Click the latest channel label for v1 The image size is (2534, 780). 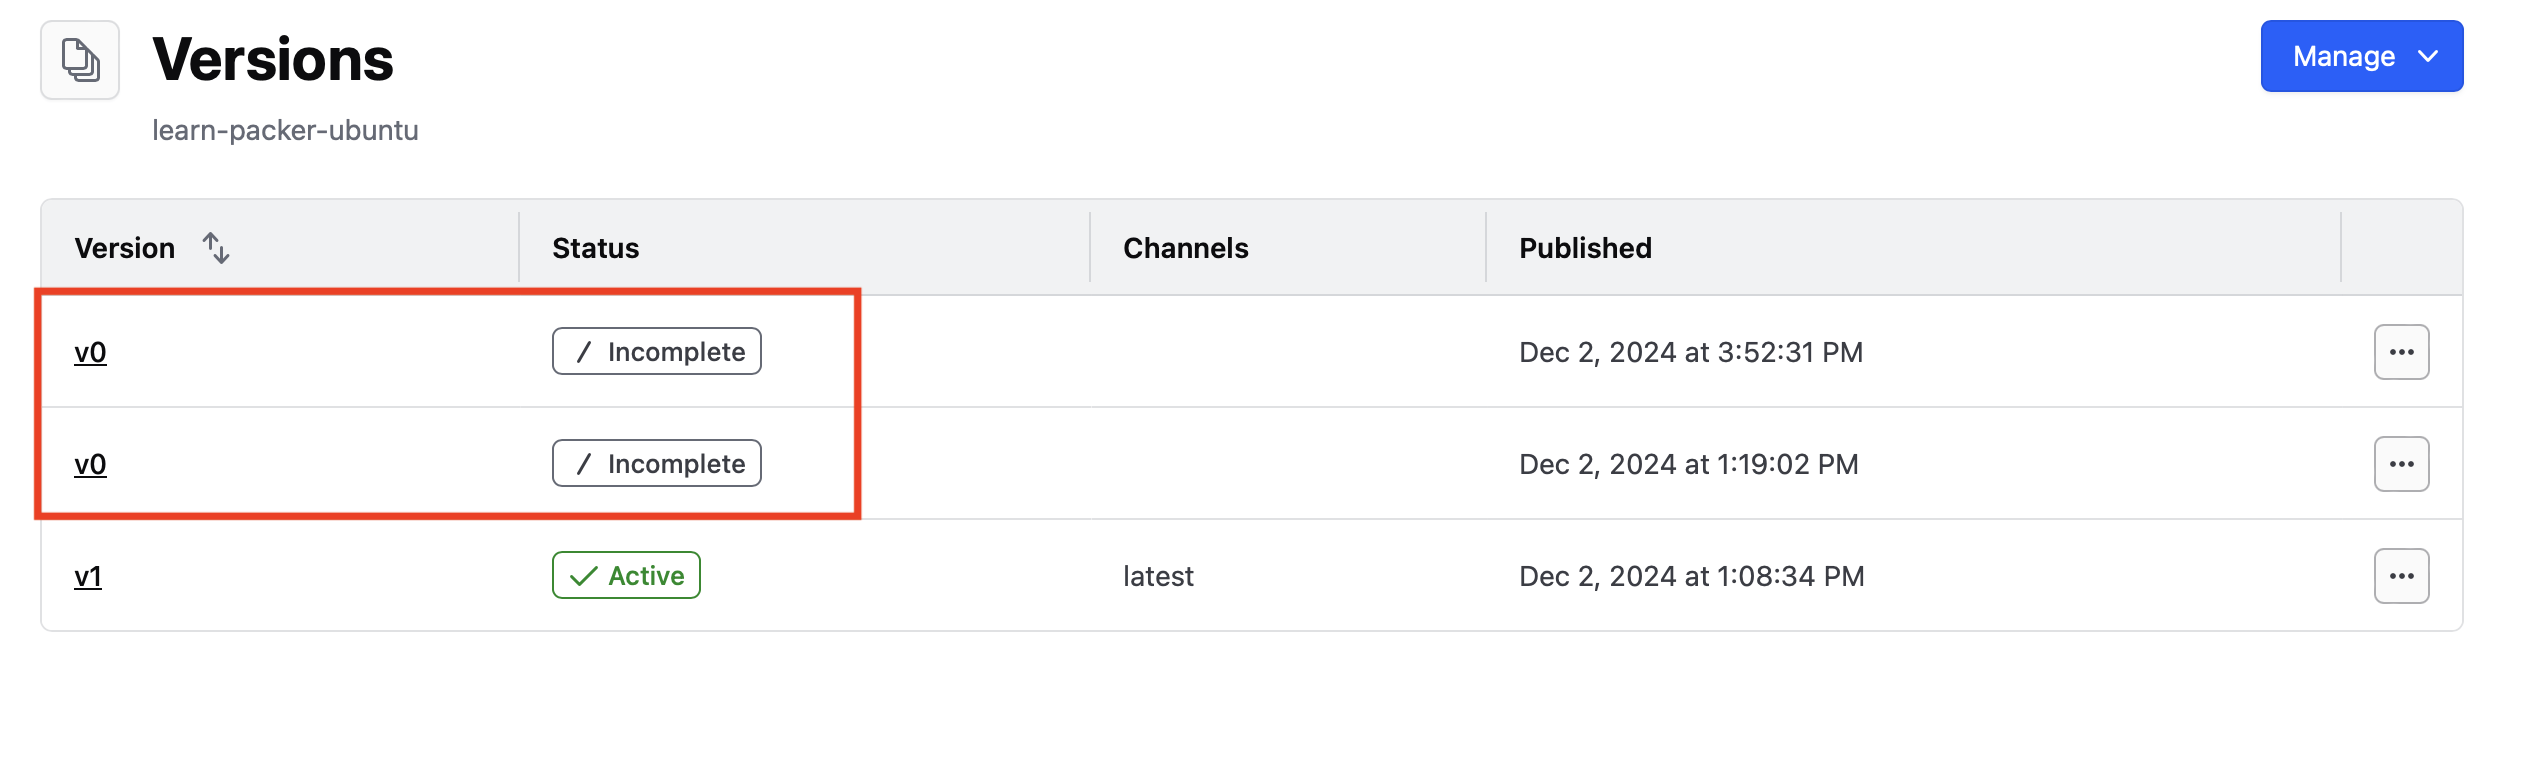point(1158,576)
